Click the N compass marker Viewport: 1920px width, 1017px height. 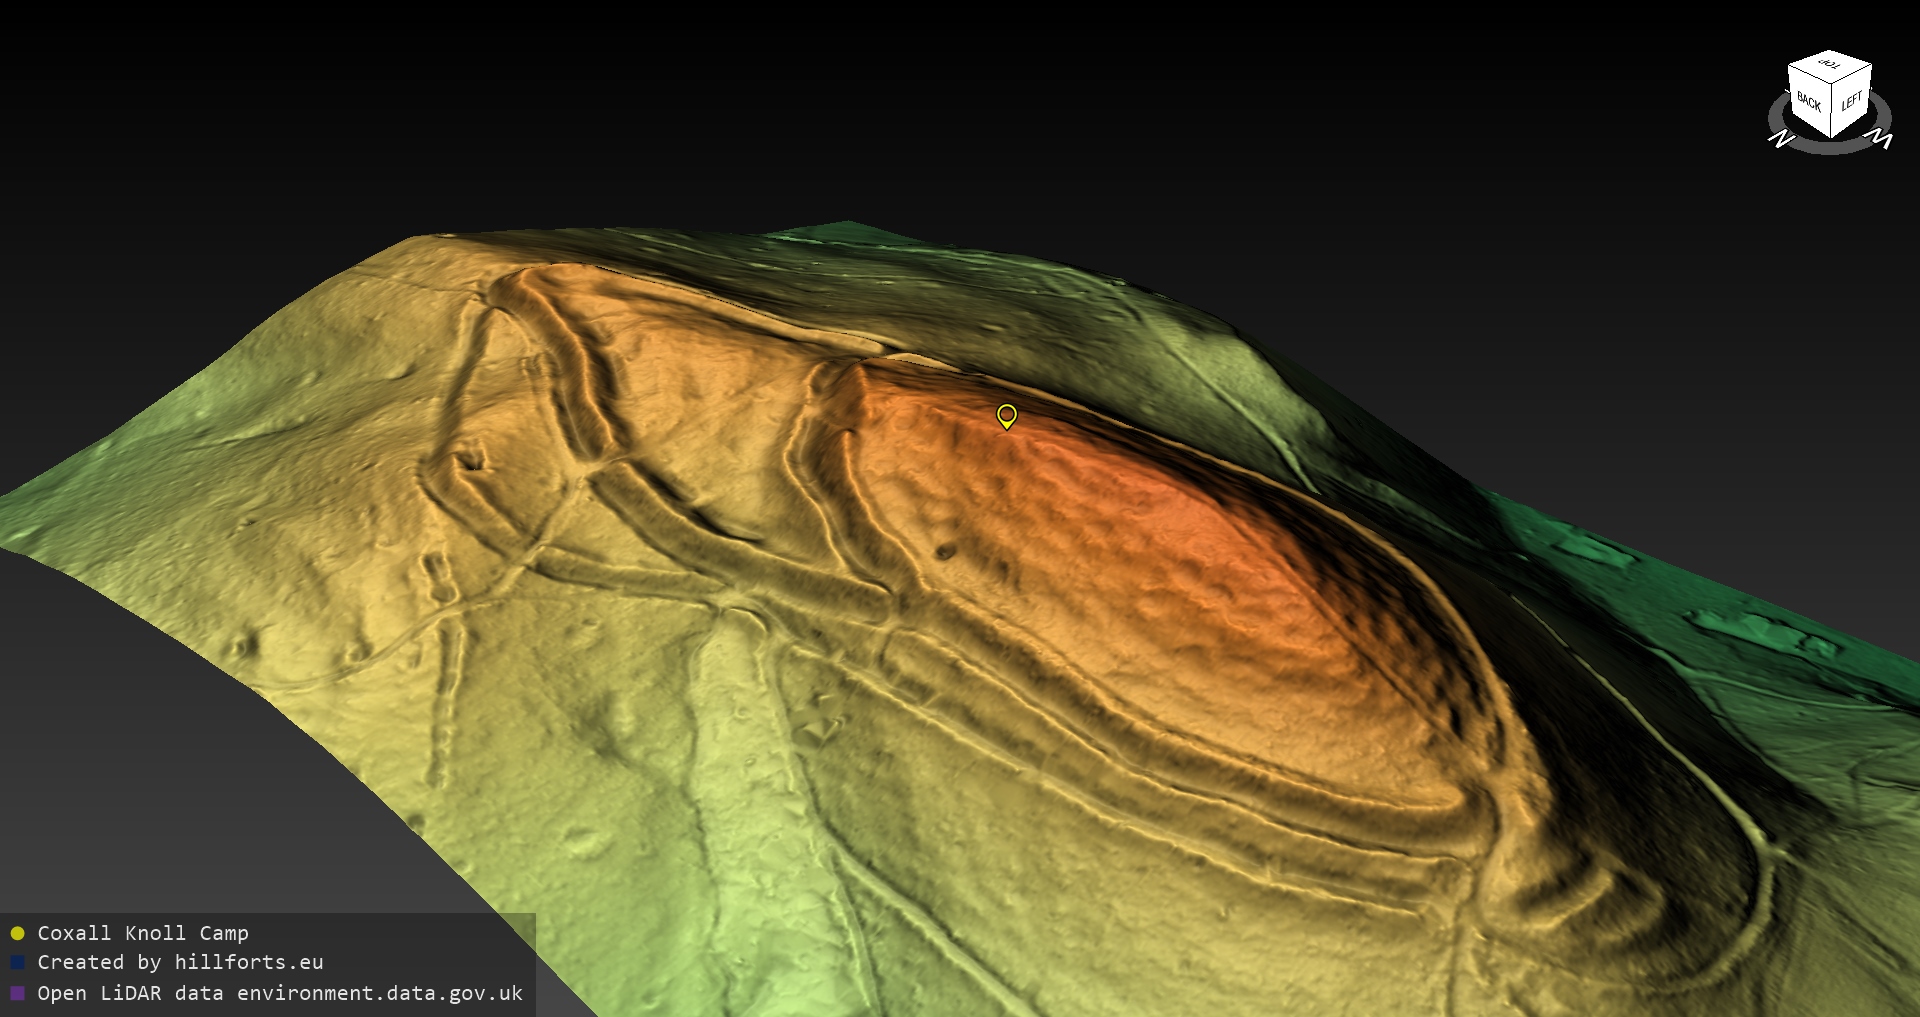[1781, 139]
